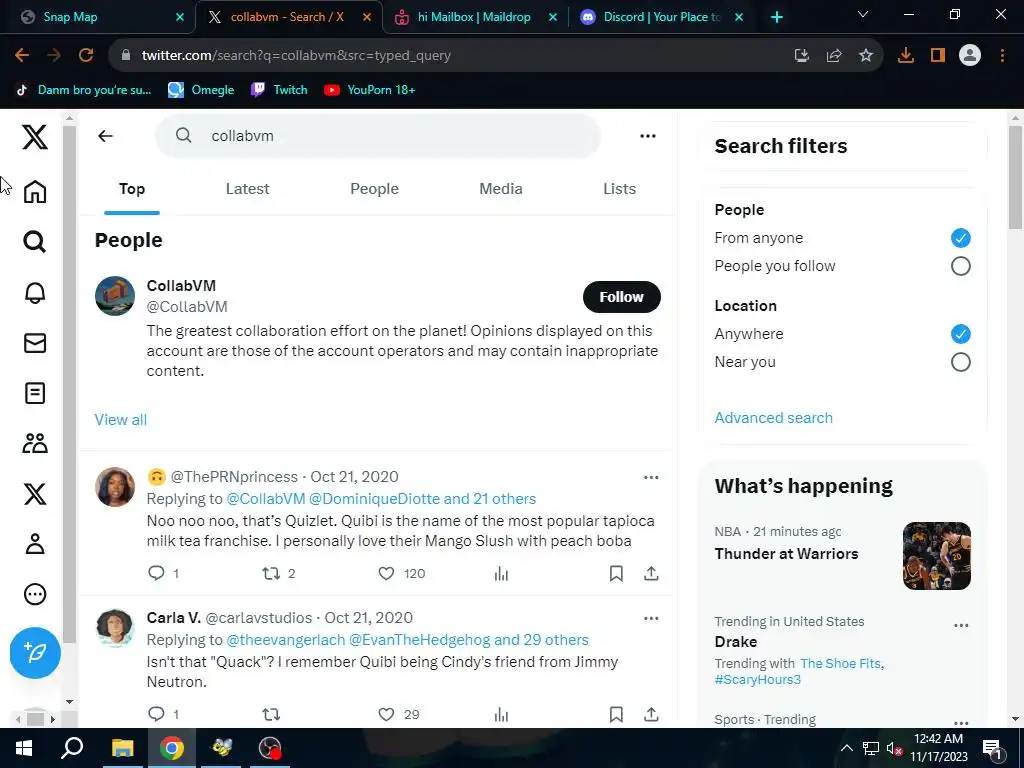Open more menu on ThePRNprincess post

(x=651, y=477)
